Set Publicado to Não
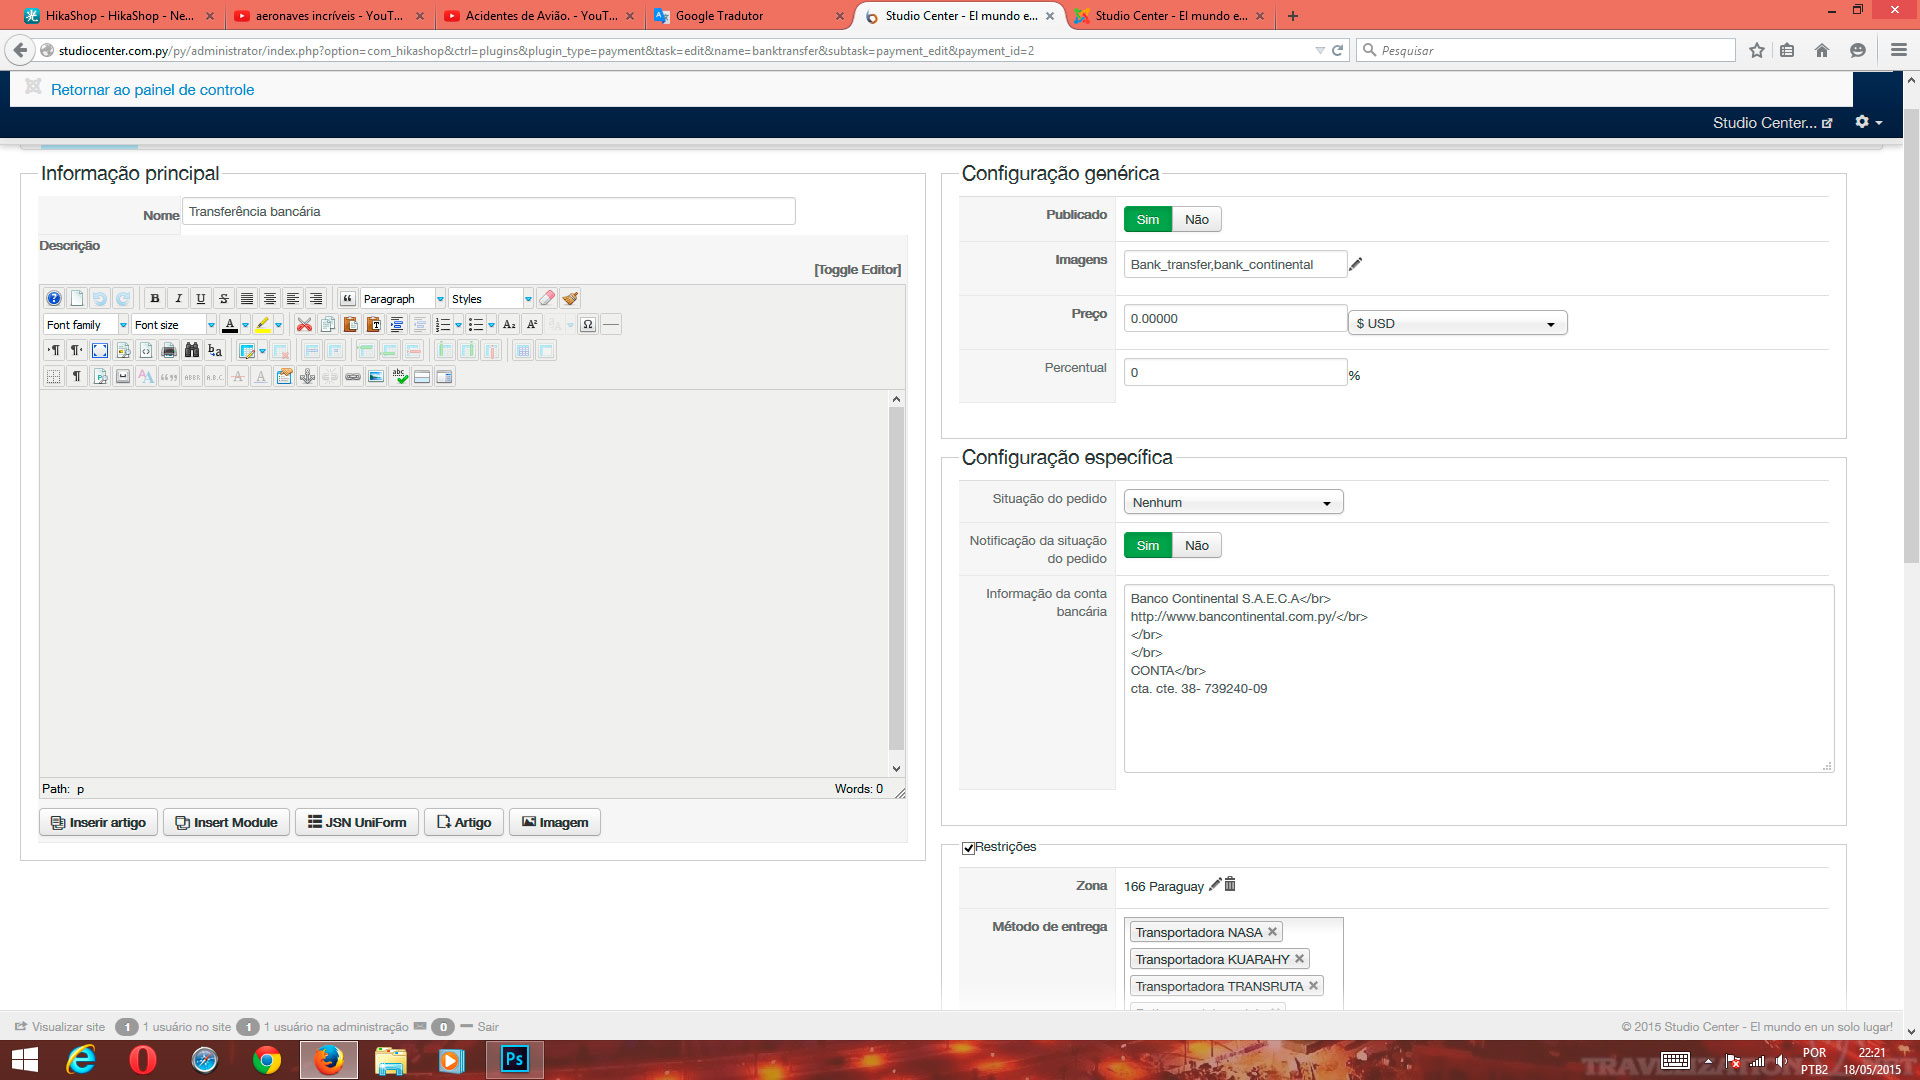This screenshot has width=1920, height=1080. coord(1196,220)
